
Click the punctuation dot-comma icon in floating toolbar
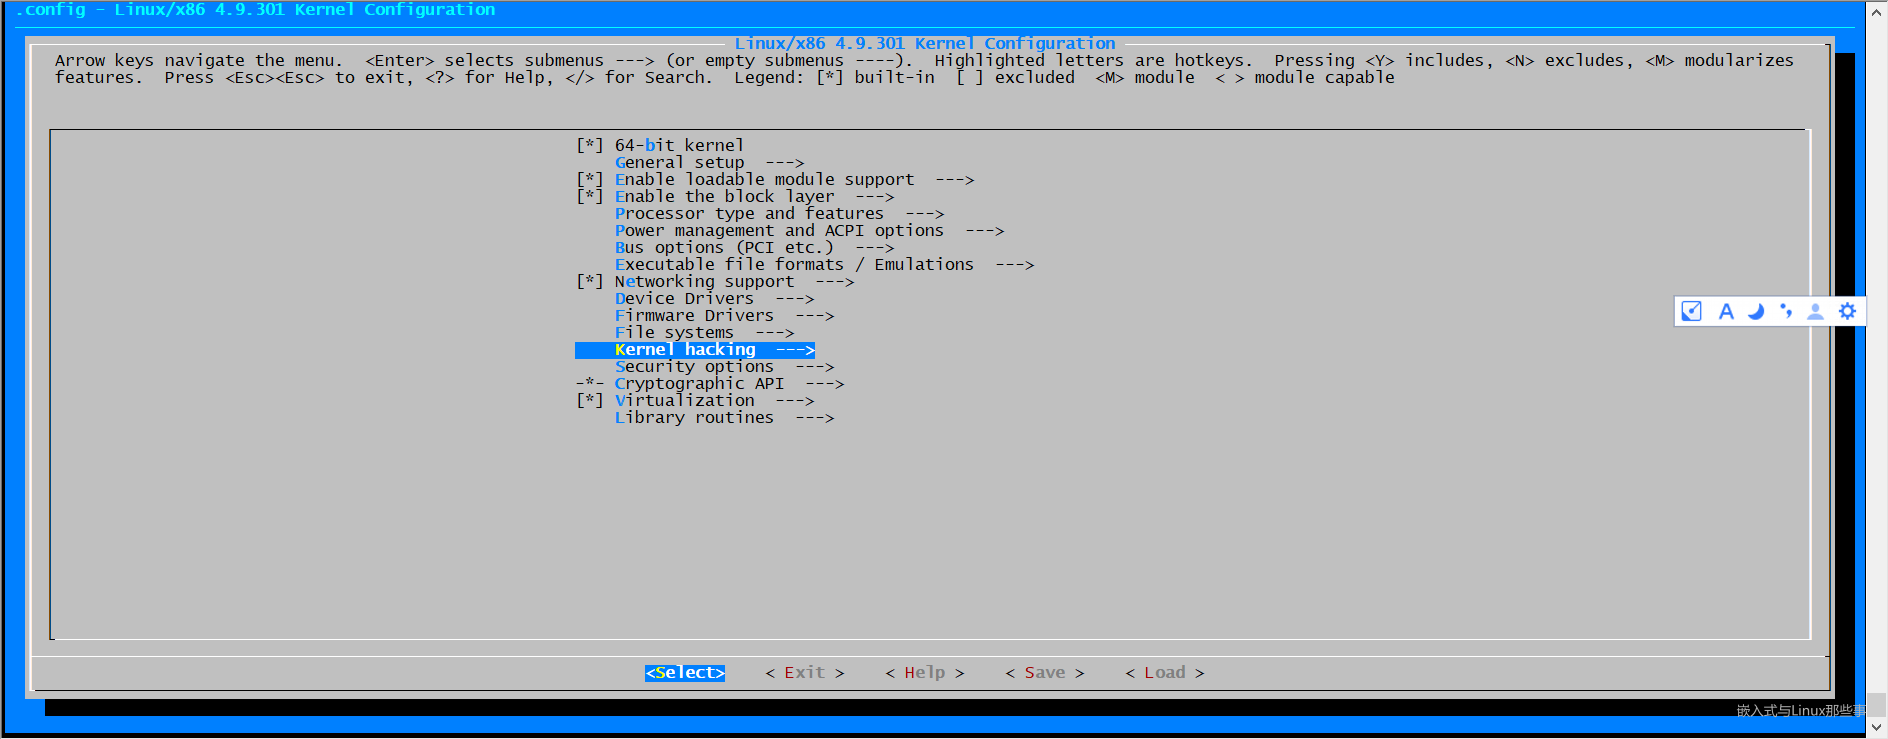(1786, 311)
